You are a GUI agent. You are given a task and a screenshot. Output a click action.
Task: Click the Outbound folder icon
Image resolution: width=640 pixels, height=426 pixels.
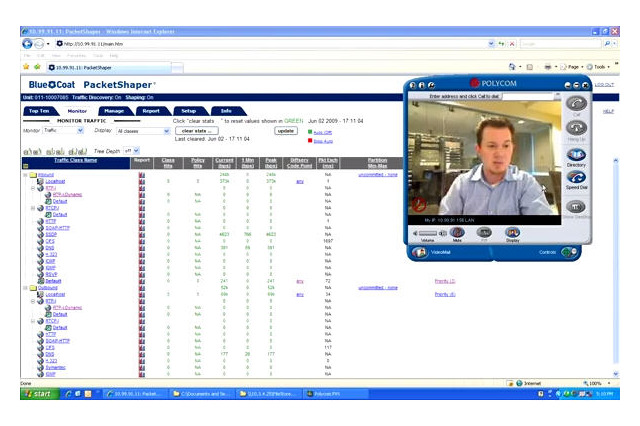(33, 288)
